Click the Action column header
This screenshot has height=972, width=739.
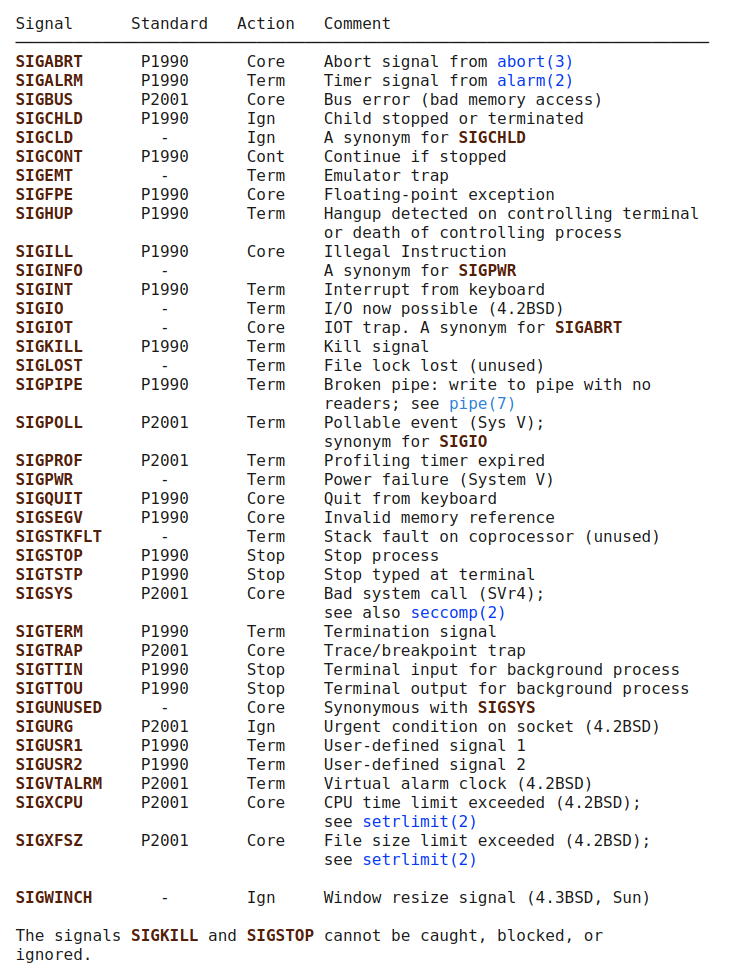tap(266, 23)
